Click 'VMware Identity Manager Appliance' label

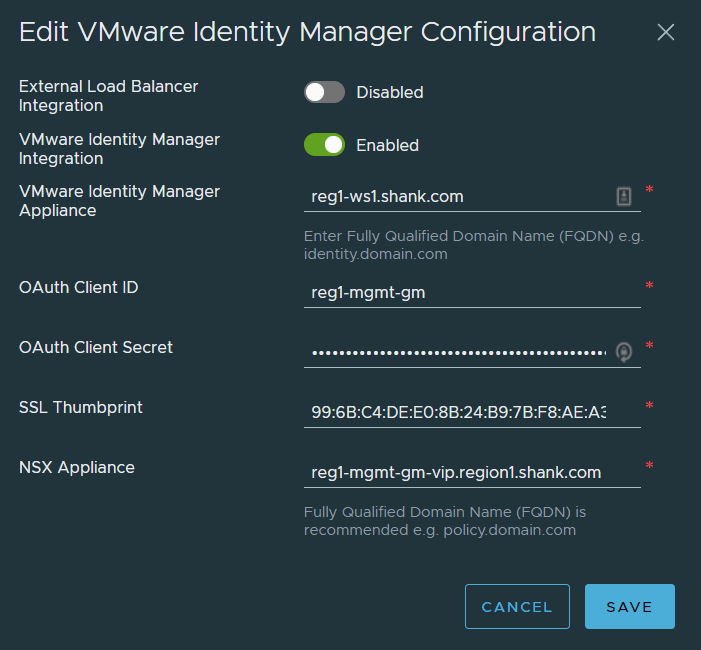pyautogui.click(x=119, y=201)
